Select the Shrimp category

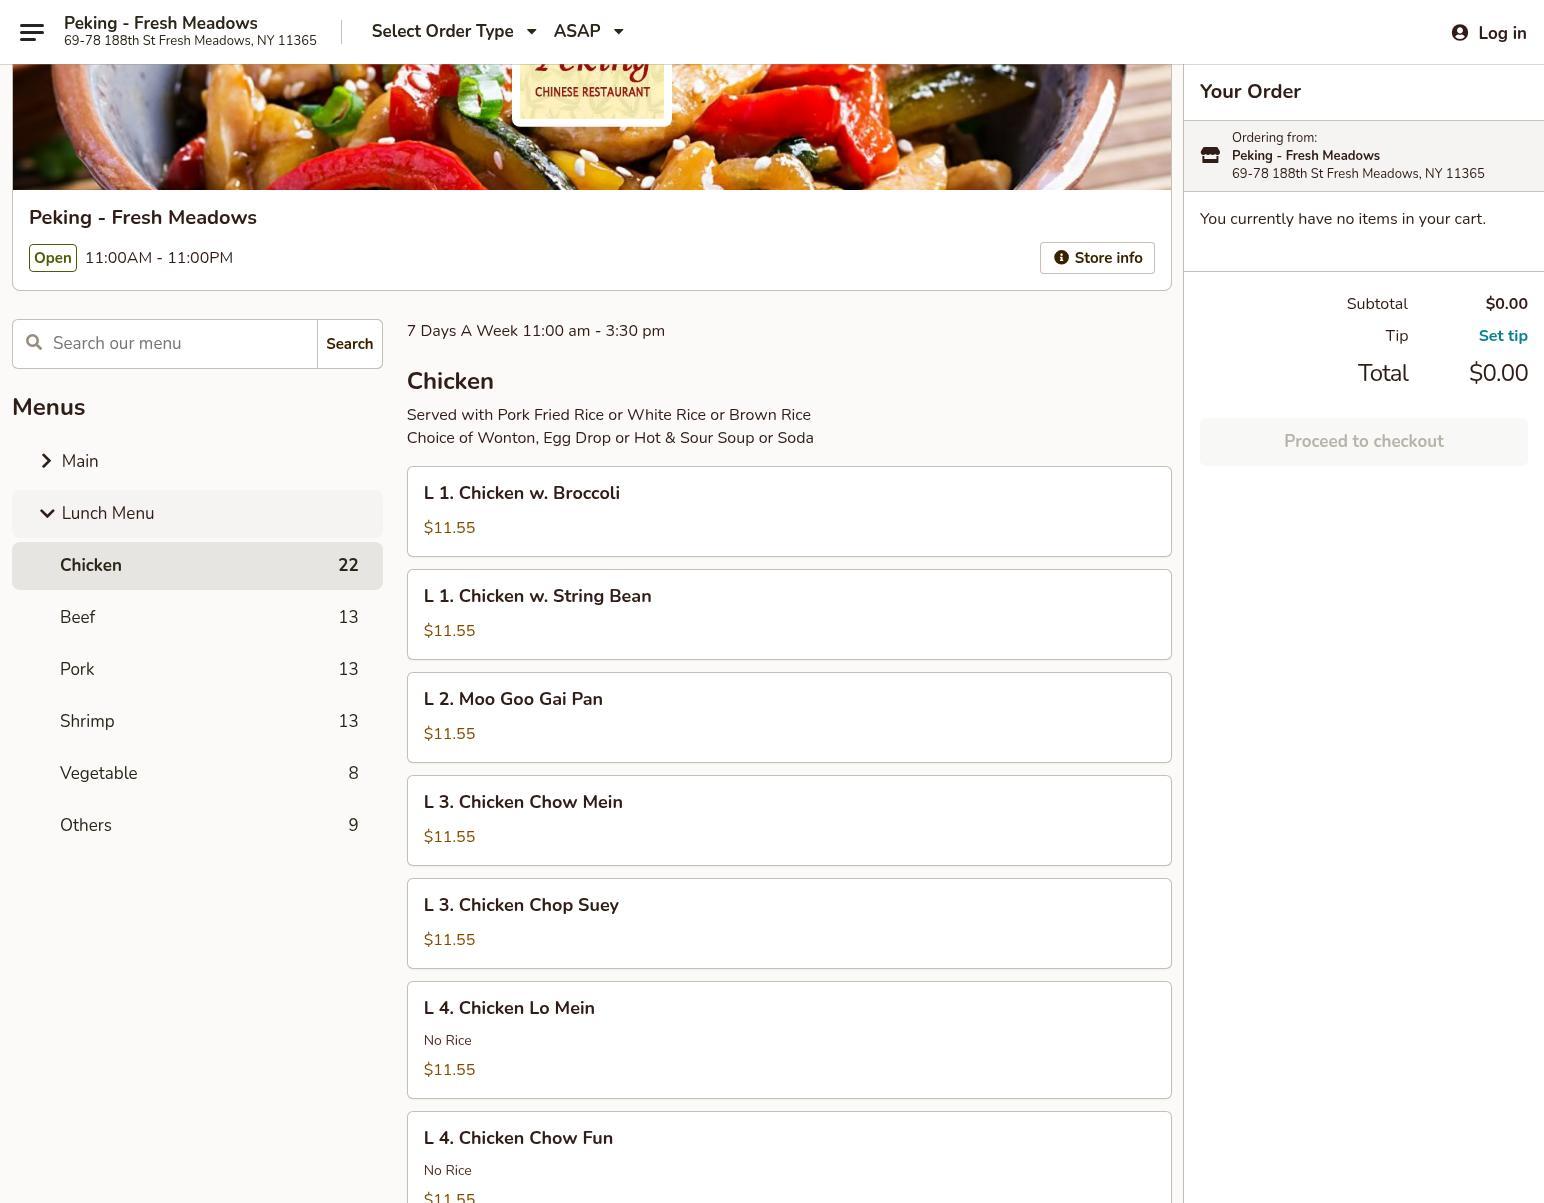click(x=197, y=721)
